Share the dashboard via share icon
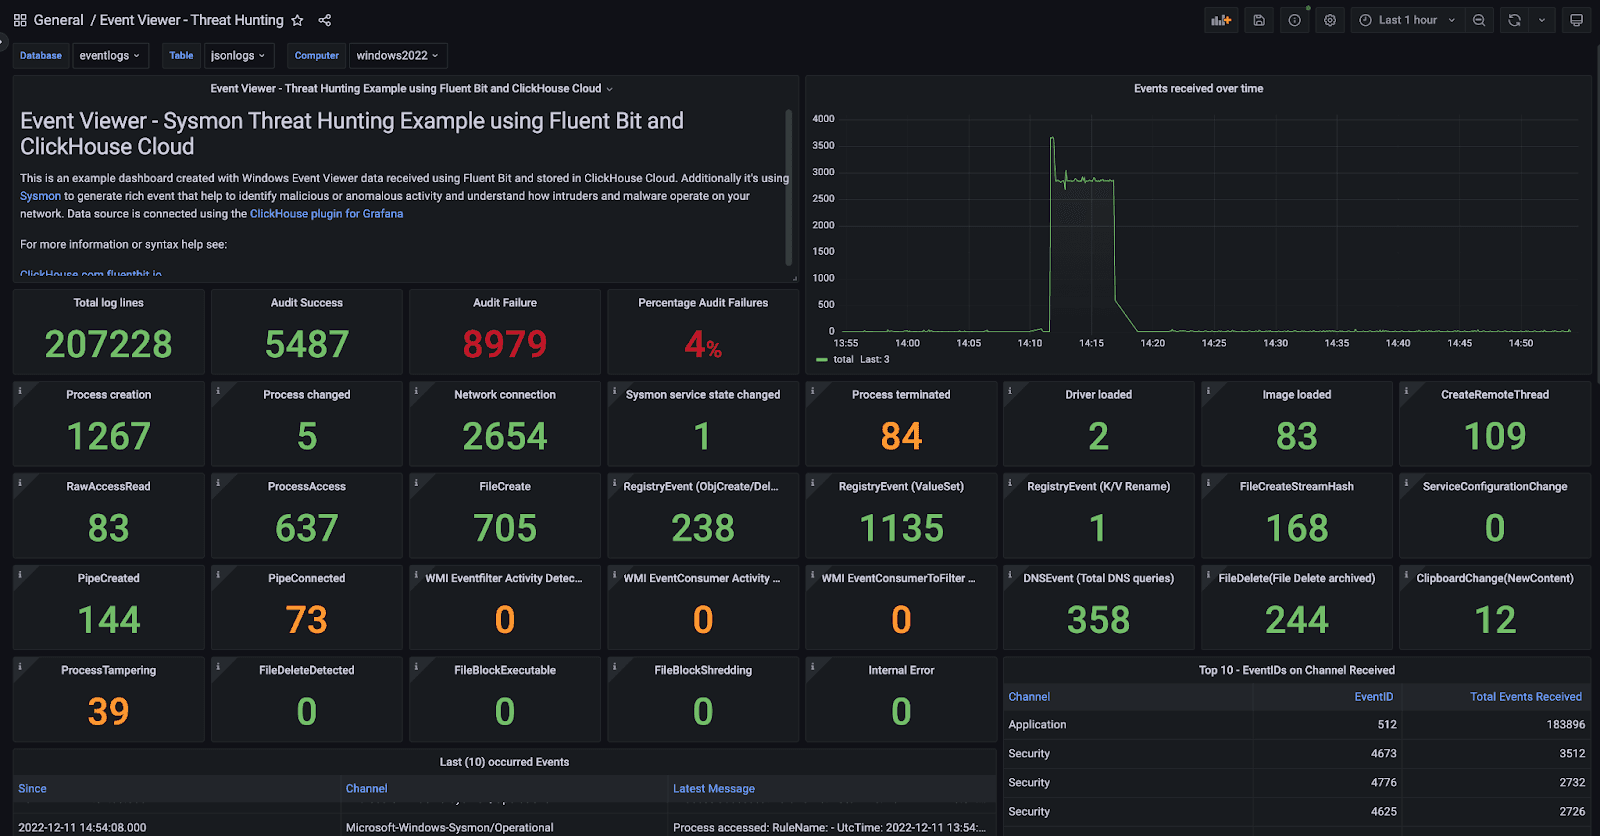Image resolution: width=1600 pixels, height=836 pixels. pyautogui.click(x=325, y=20)
